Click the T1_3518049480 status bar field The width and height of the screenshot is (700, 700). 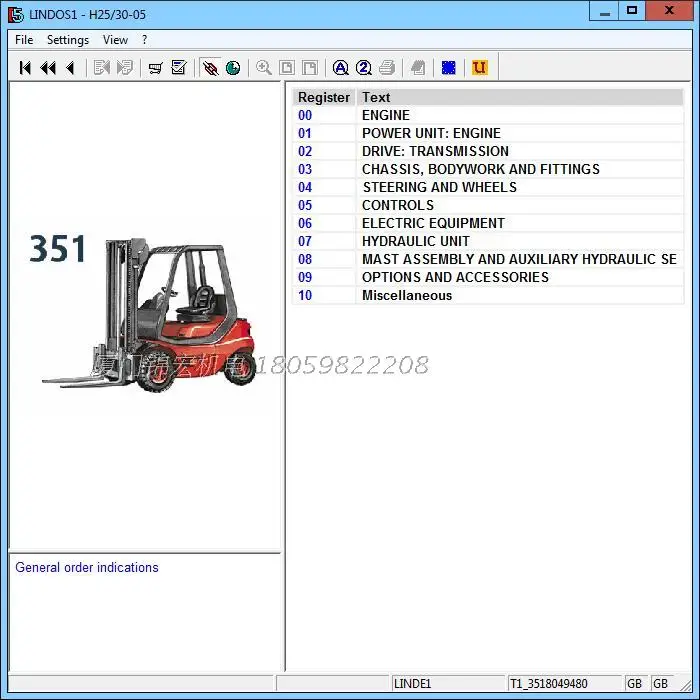(x=564, y=683)
